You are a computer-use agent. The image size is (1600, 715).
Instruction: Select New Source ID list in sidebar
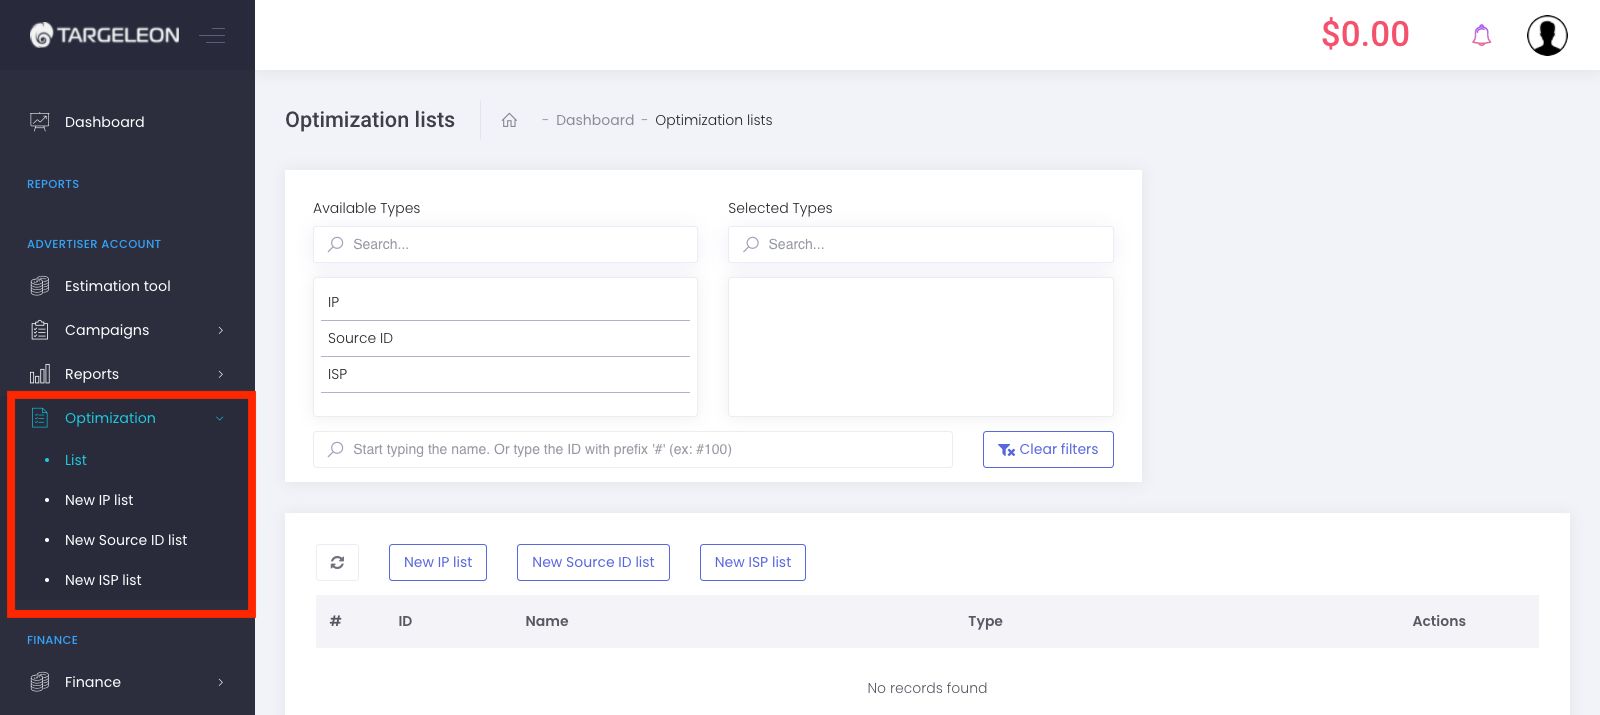(126, 540)
